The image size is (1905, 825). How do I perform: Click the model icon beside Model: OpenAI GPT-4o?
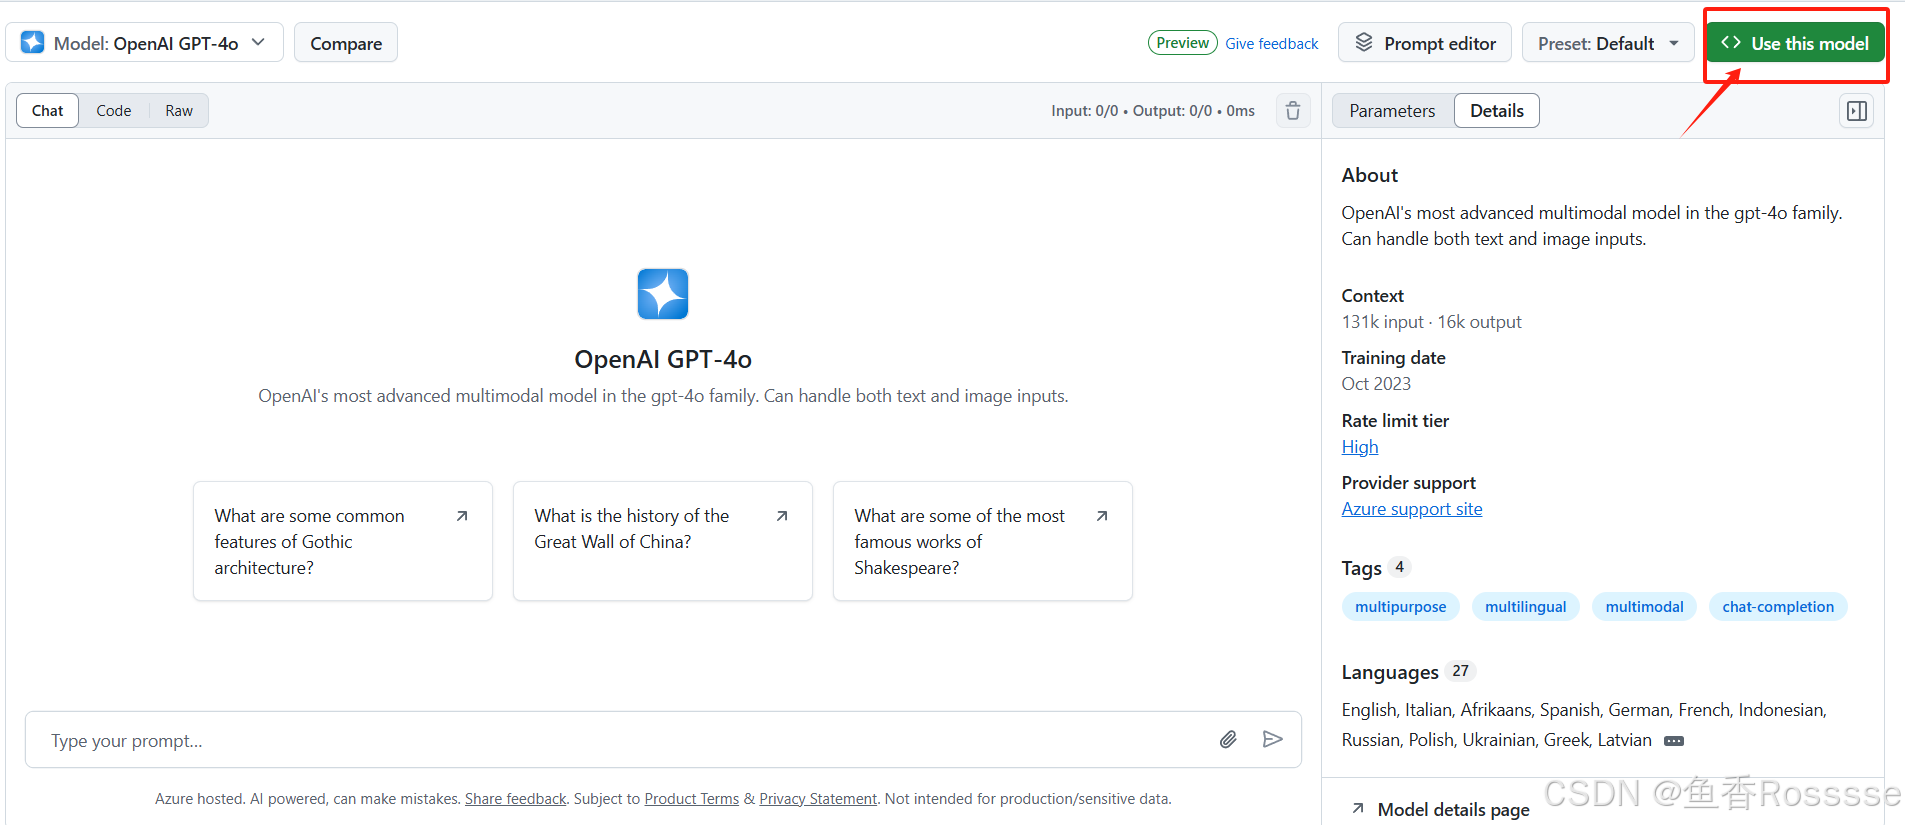click(x=33, y=42)
